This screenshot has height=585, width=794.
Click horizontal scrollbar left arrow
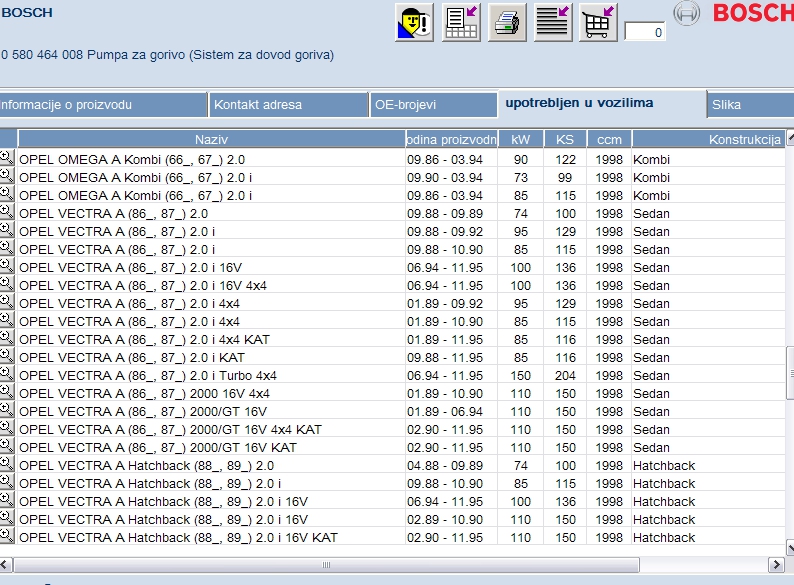(x=6, y=565)
